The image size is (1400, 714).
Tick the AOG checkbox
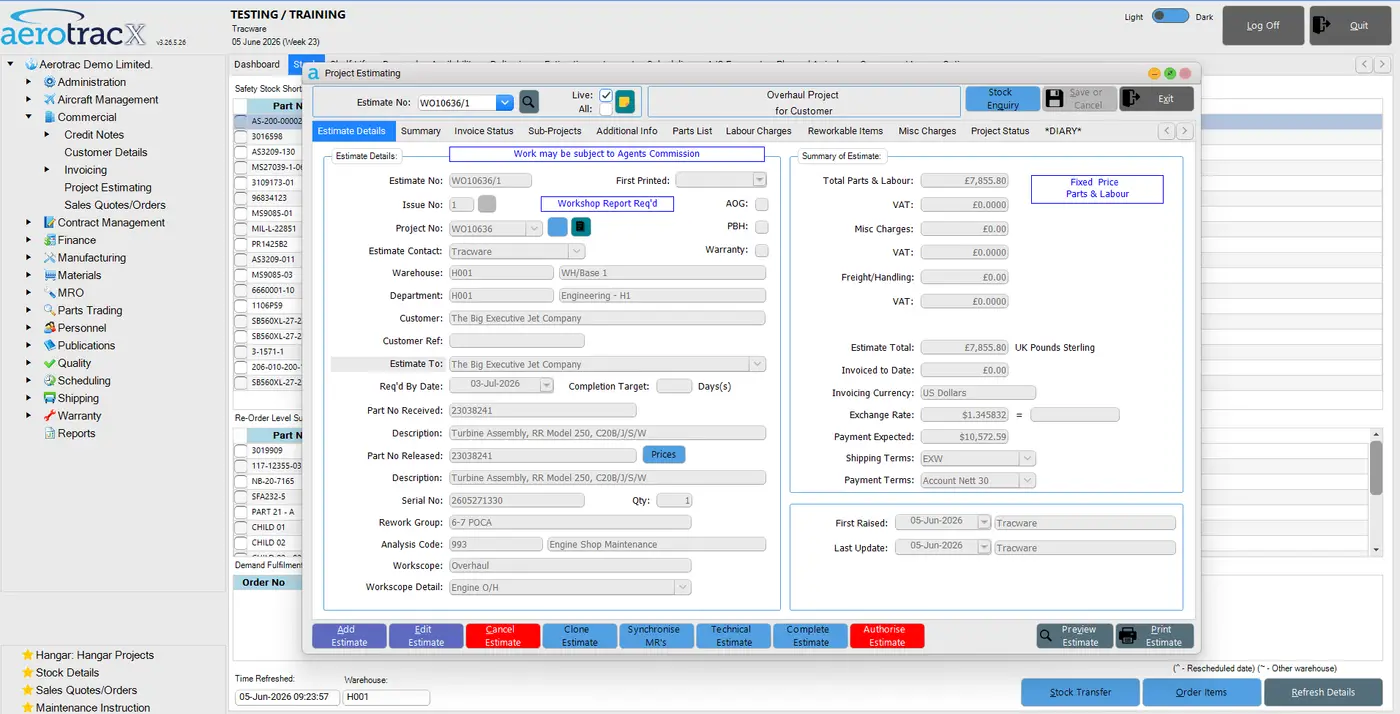click(x=762, y=204)
